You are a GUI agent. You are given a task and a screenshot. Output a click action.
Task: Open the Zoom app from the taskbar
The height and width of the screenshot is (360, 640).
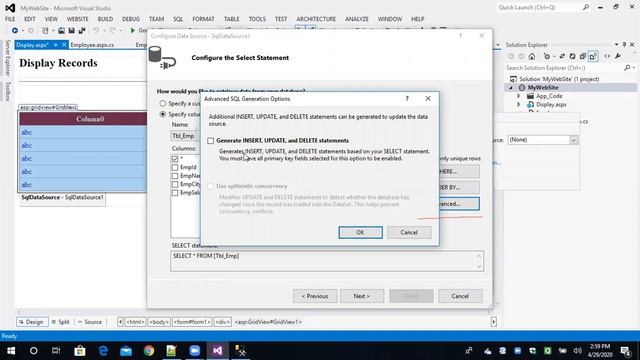[195, 351]
